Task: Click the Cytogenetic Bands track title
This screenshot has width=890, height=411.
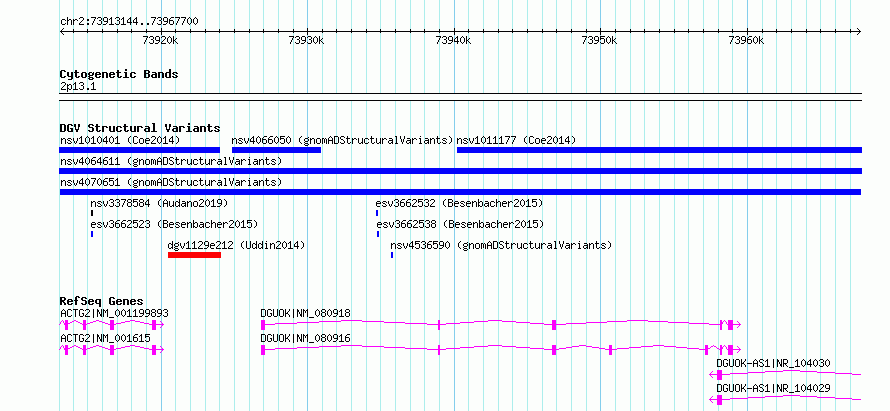Action: coord(119,74)
